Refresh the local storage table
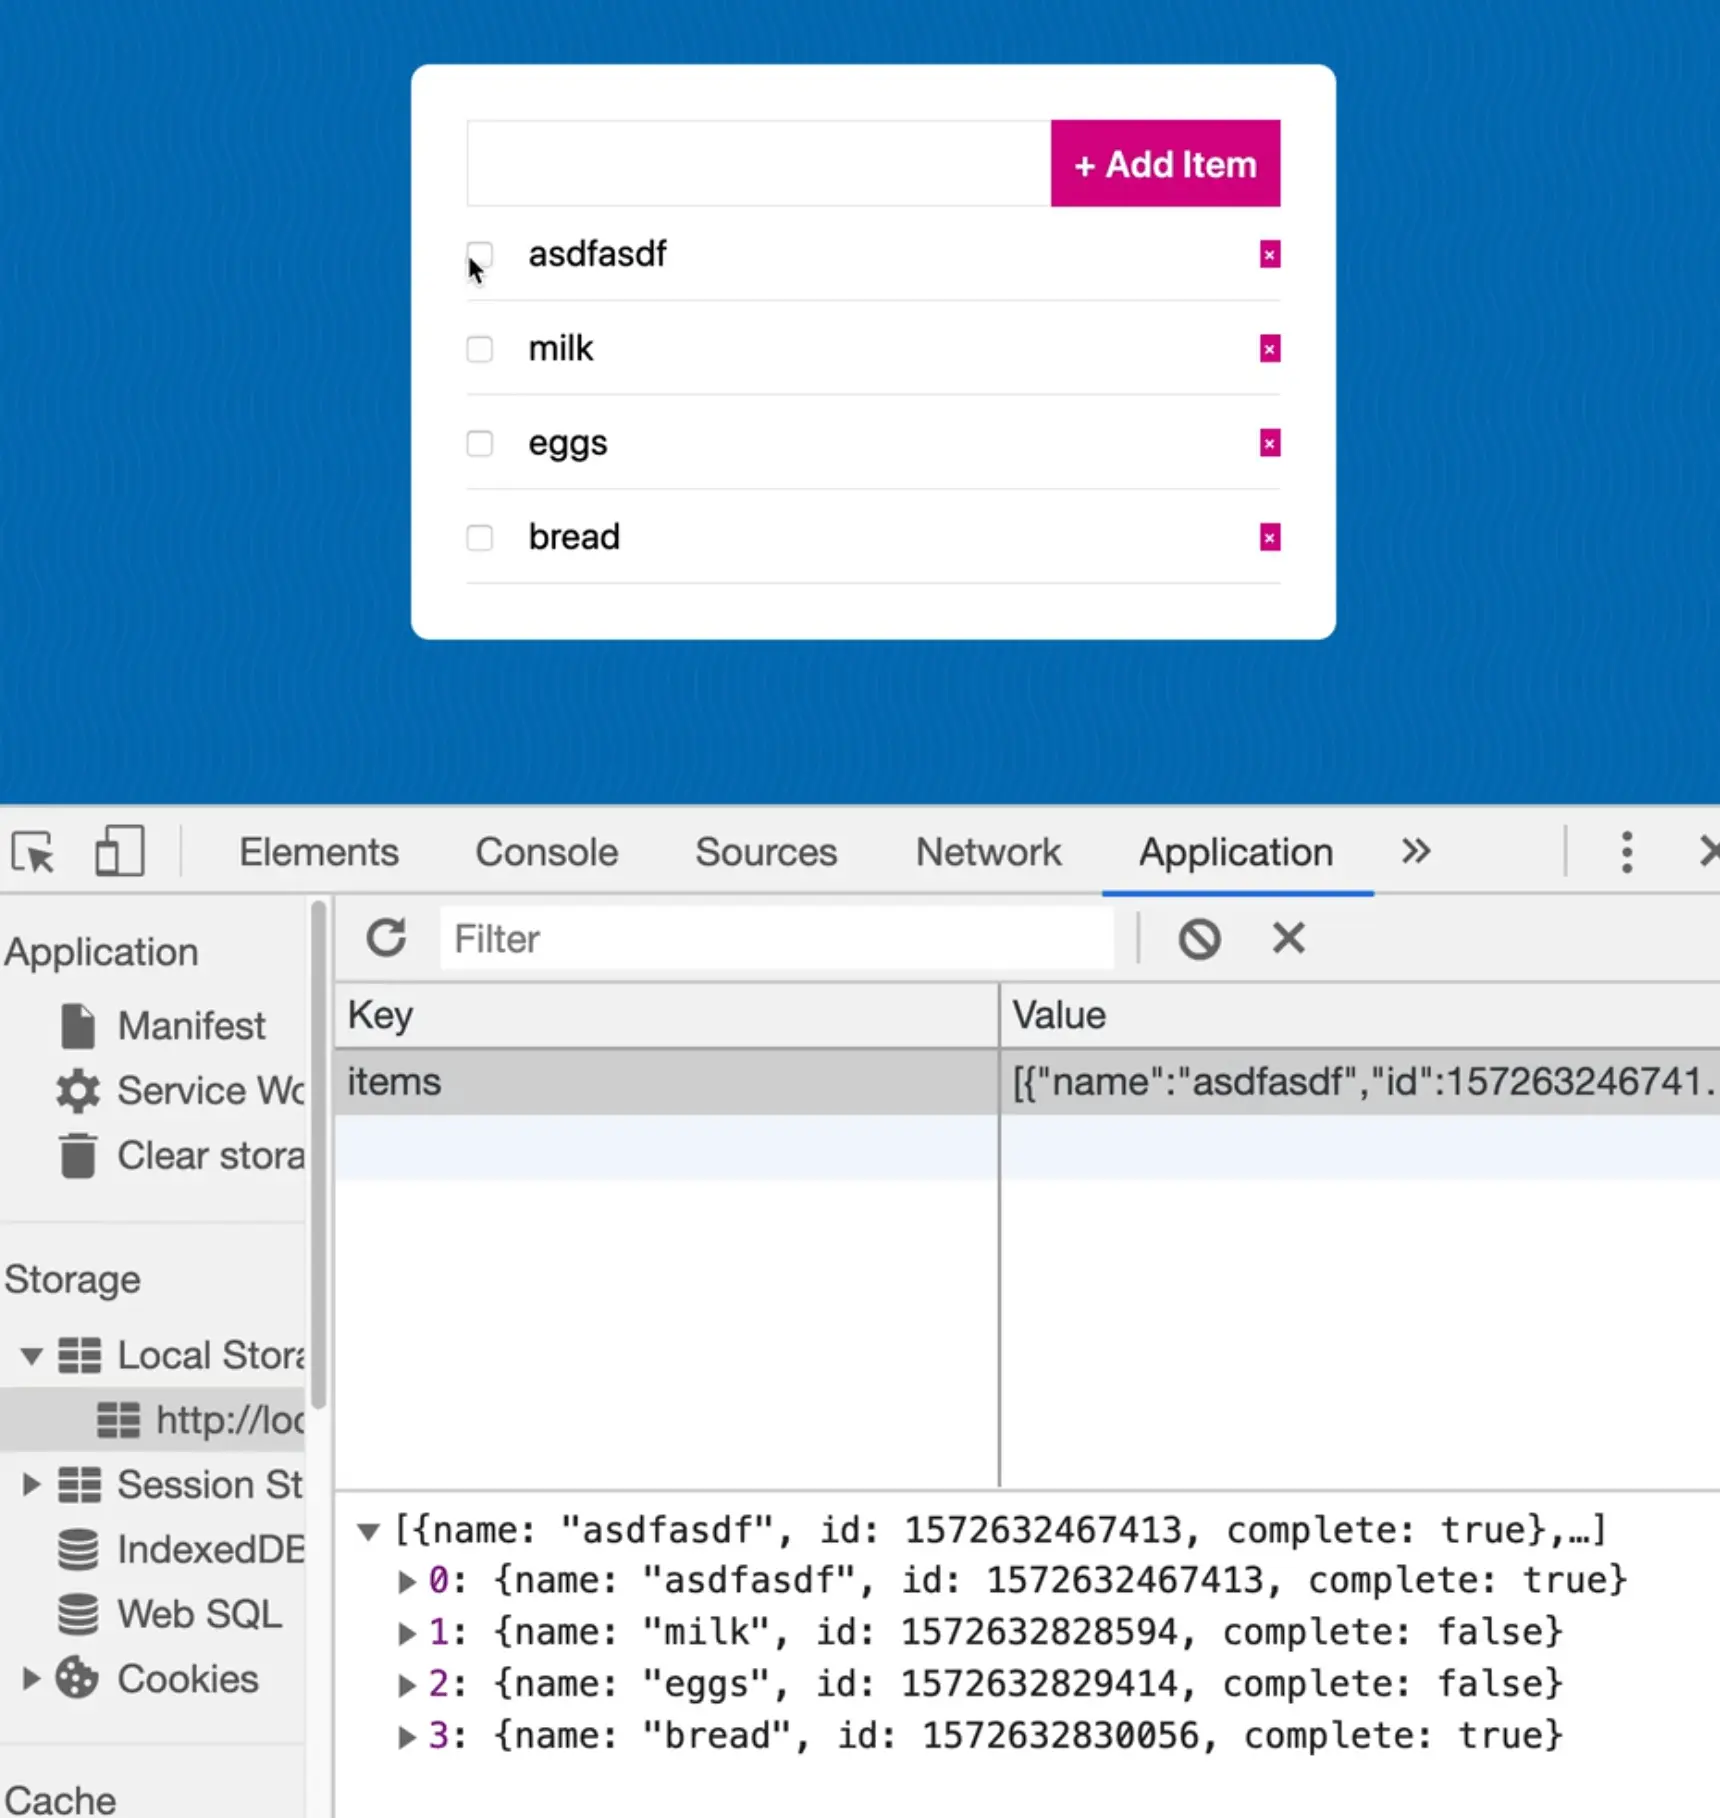 coord(386,938)
